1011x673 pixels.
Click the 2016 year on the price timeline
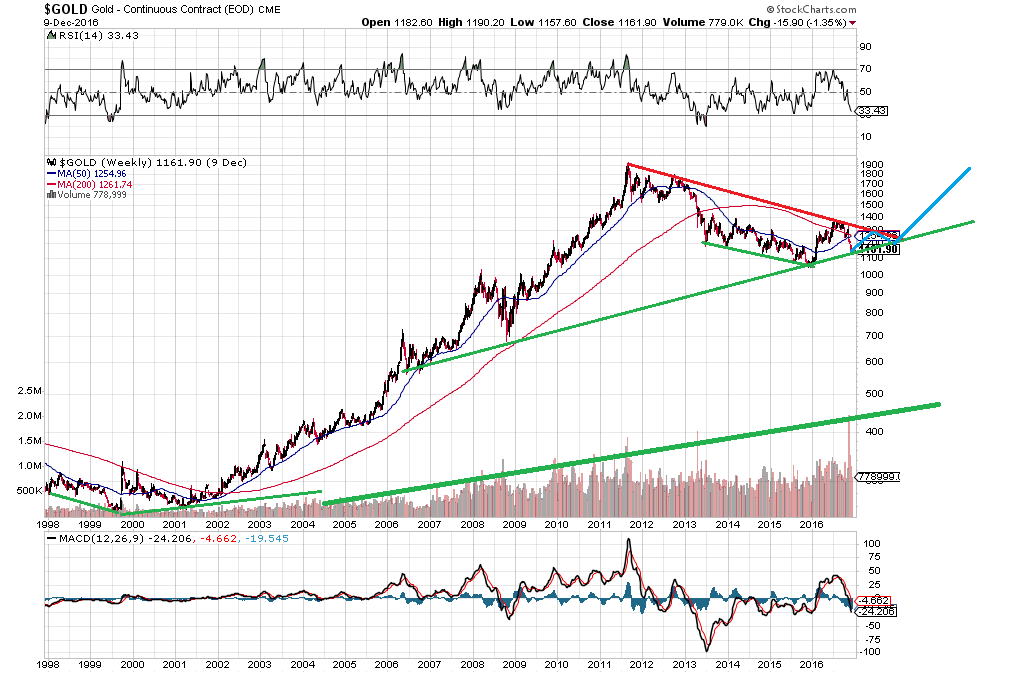(812, 523)
